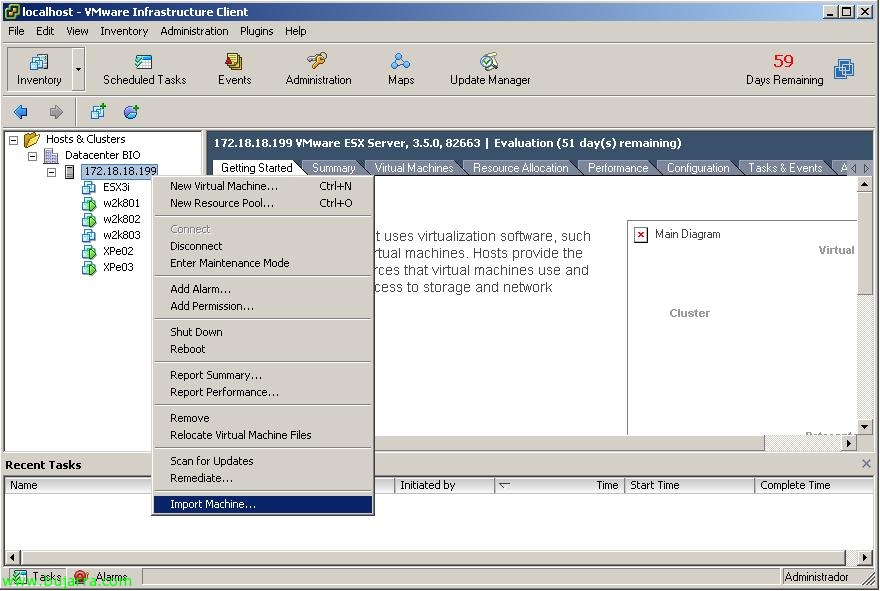
Task: Open the Events view
Action: pyautogui.click(x=235, y=69)
